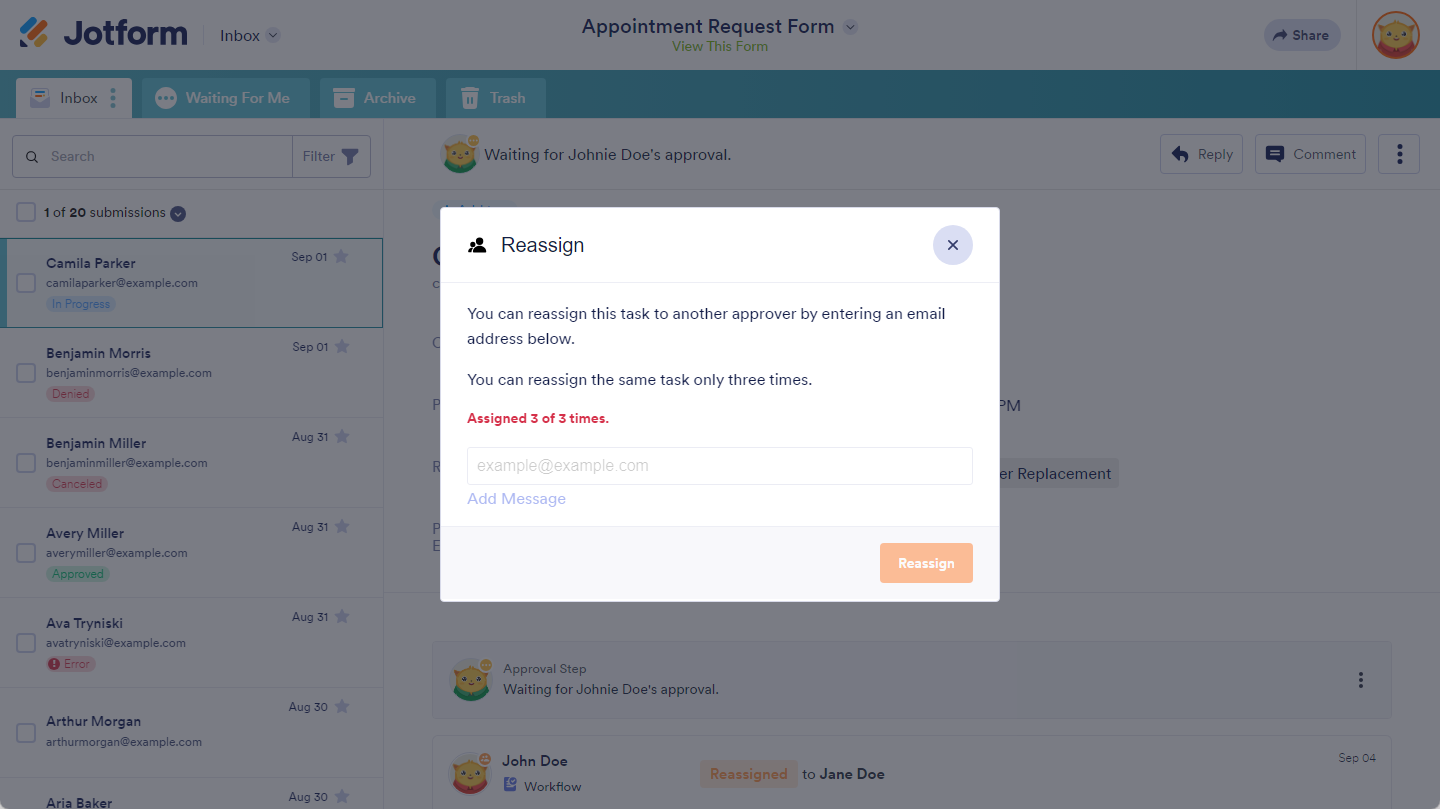Click the Jotform logo
Image resolution: width=1440 pixels, height=809 pixels.
[103, 34]
